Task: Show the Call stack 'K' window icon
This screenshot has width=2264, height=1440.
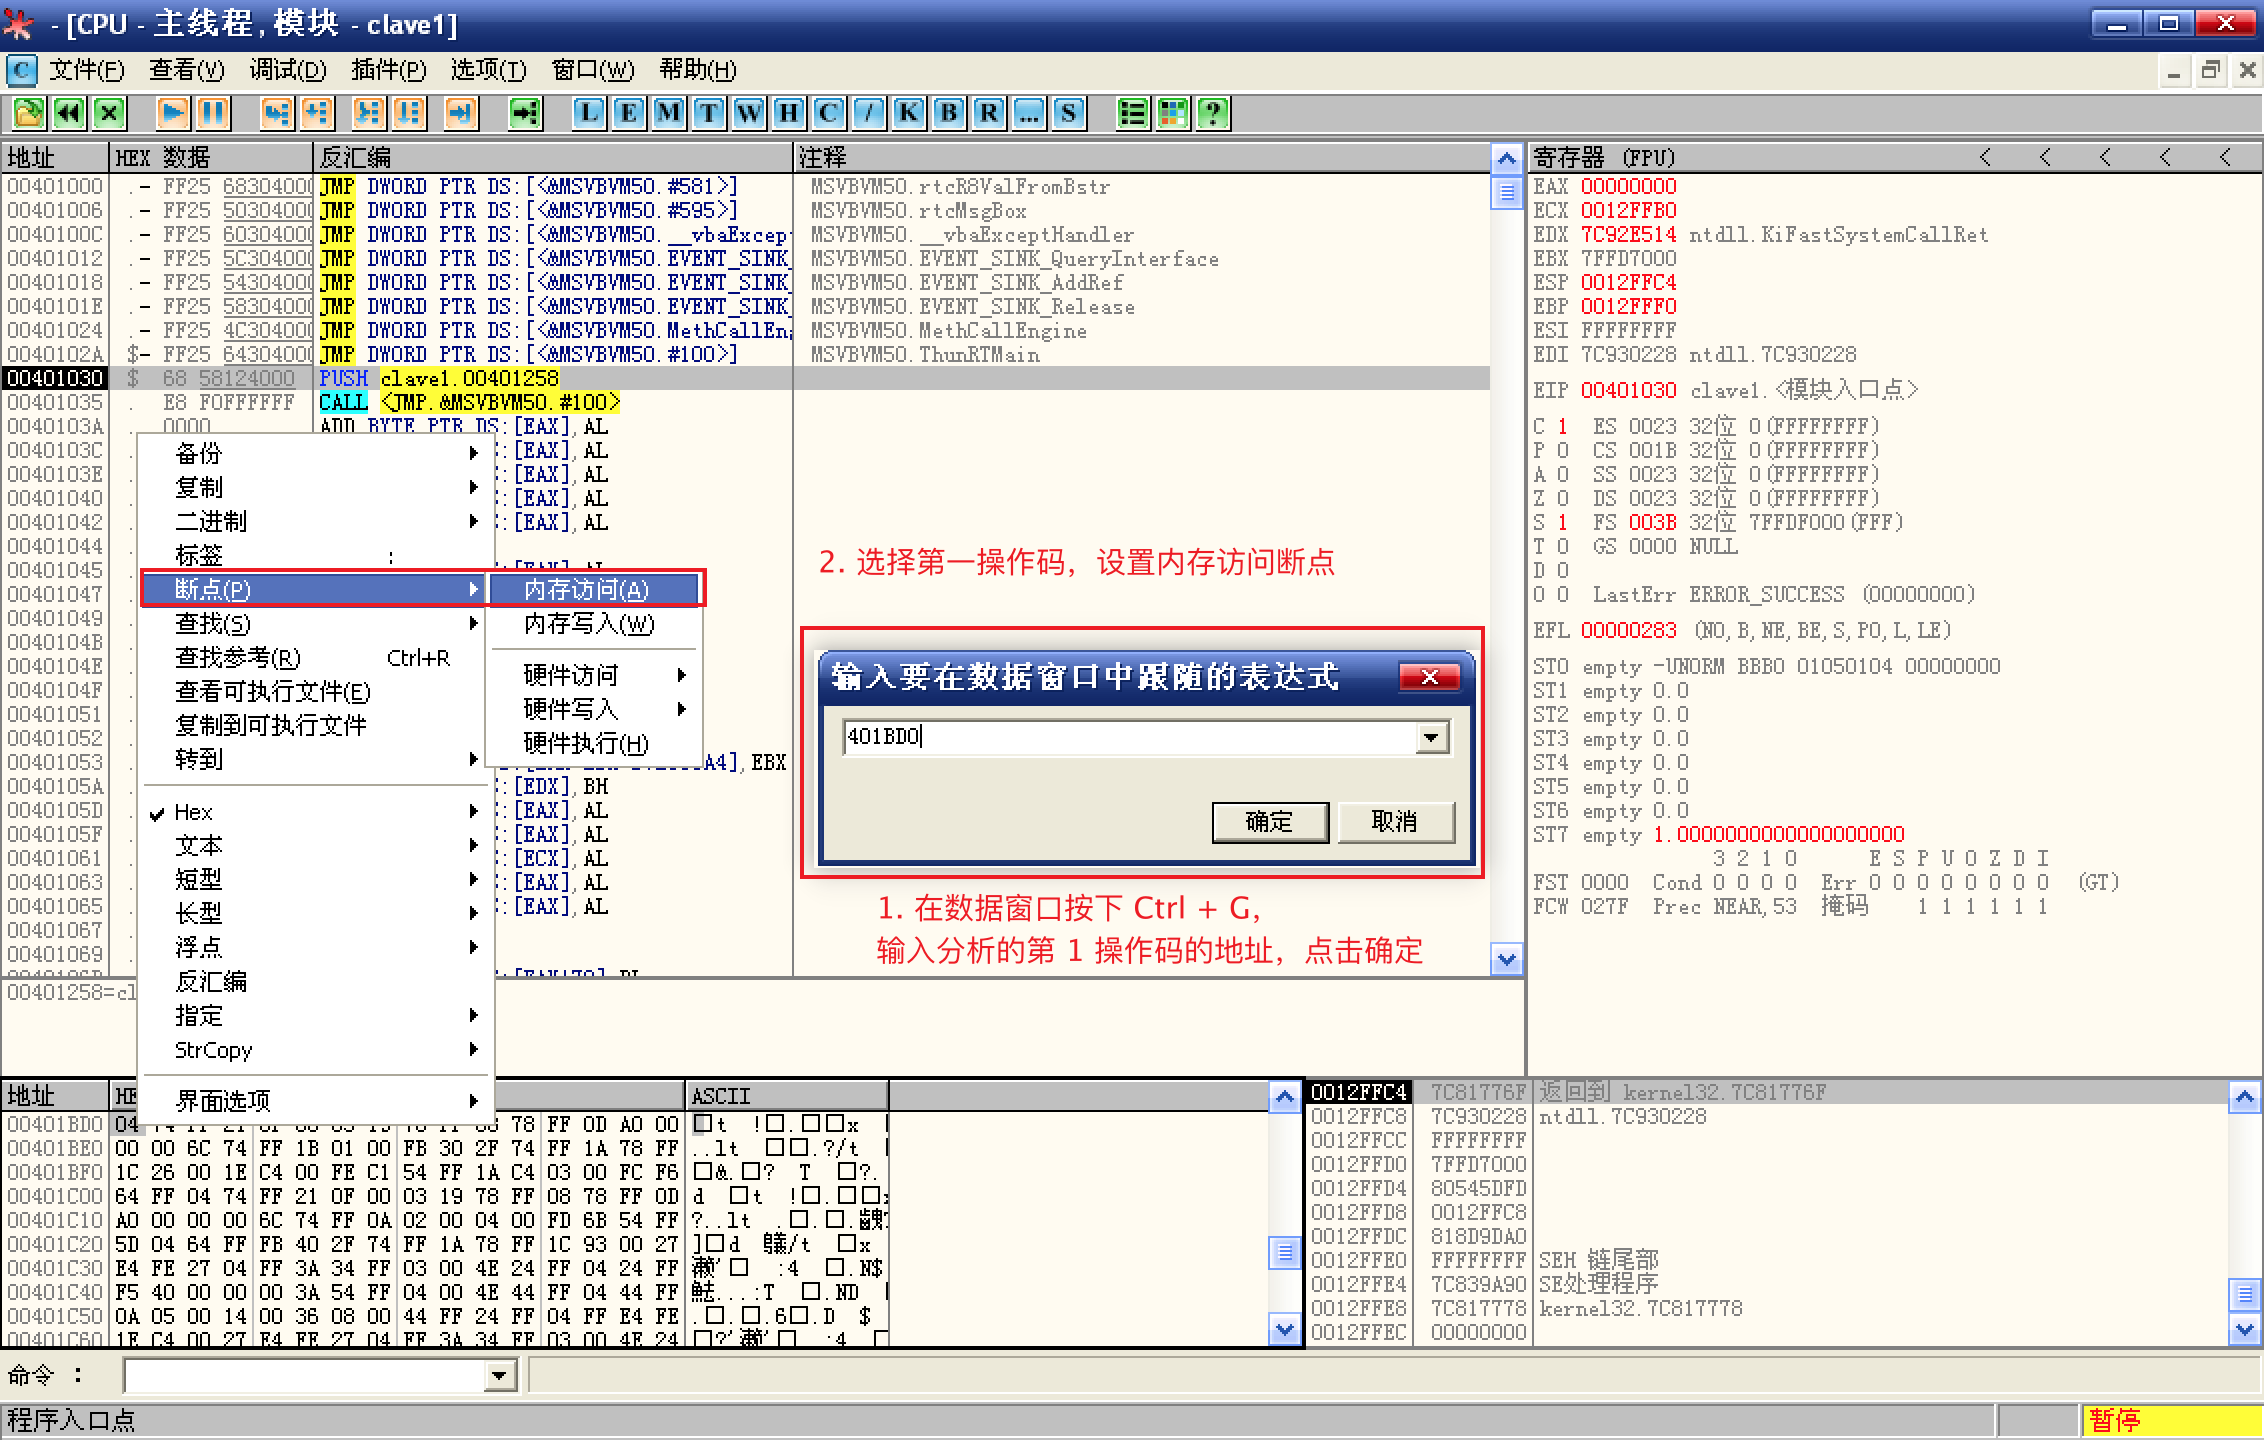Action: tap(908, 113)
